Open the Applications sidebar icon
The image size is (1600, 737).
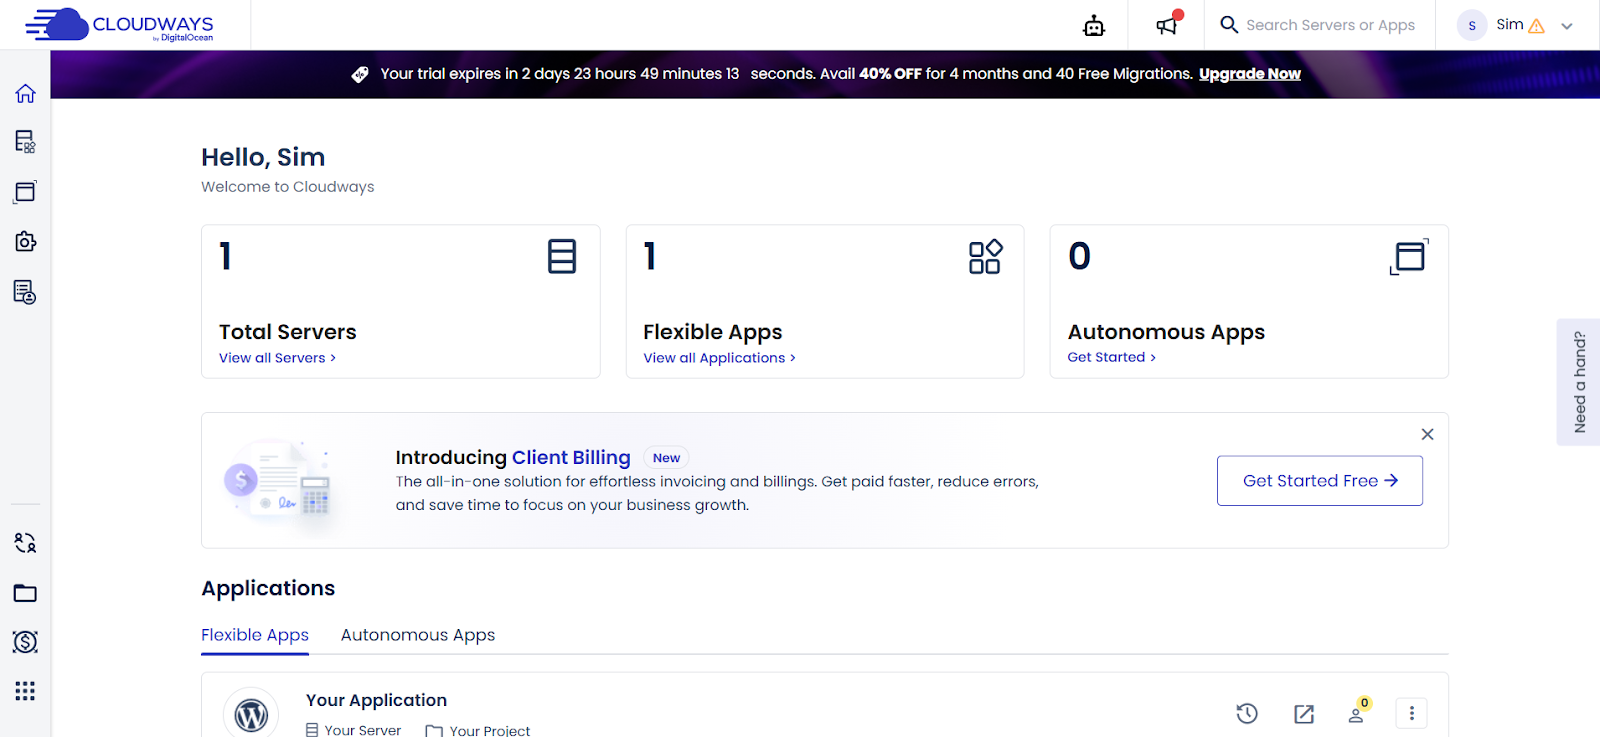[x=26, y=192]
